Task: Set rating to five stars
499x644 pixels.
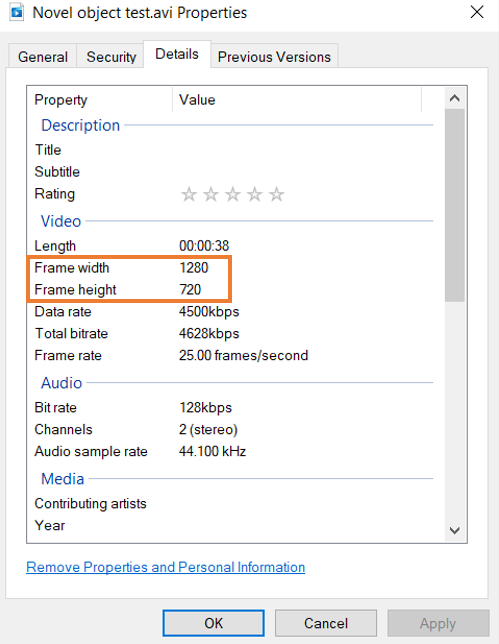Action: [x=276, y=194]
